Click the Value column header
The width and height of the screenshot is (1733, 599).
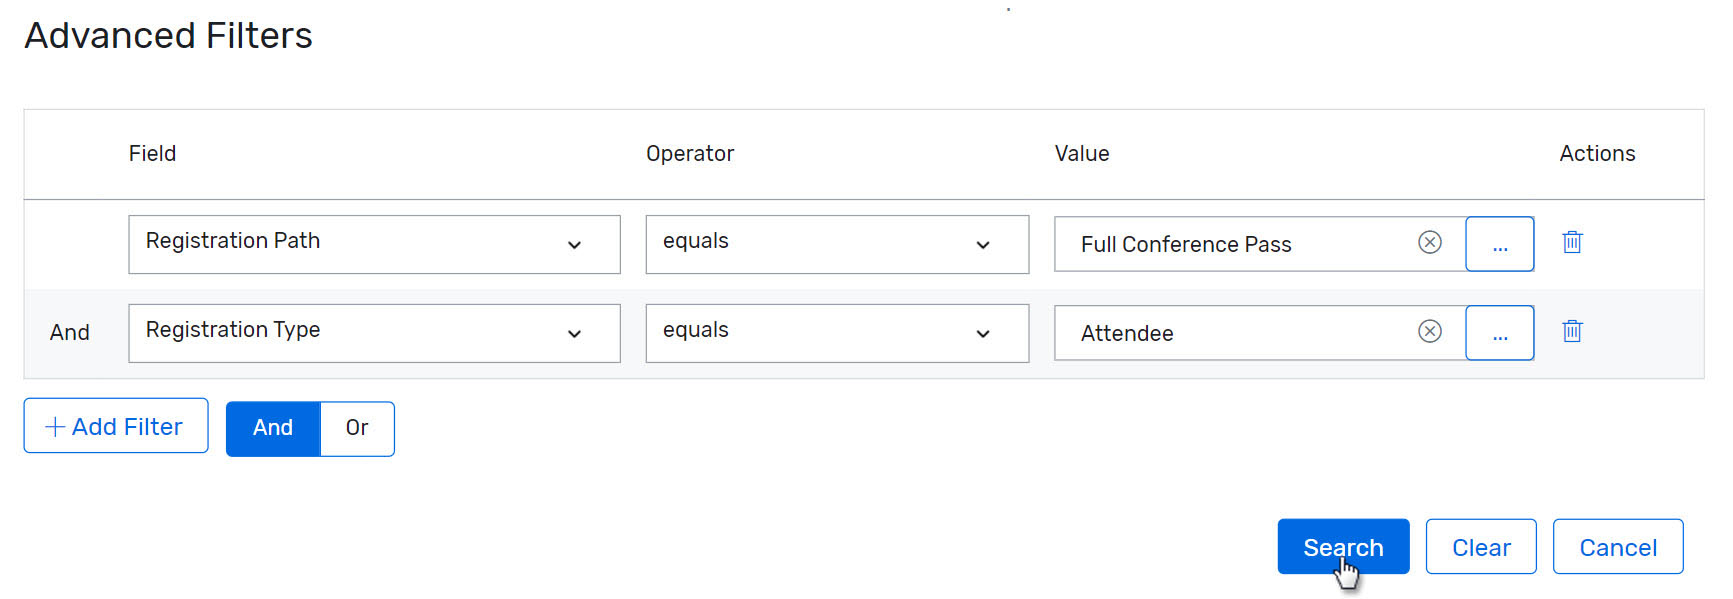pyautogui.click(x=1082, y=153)
